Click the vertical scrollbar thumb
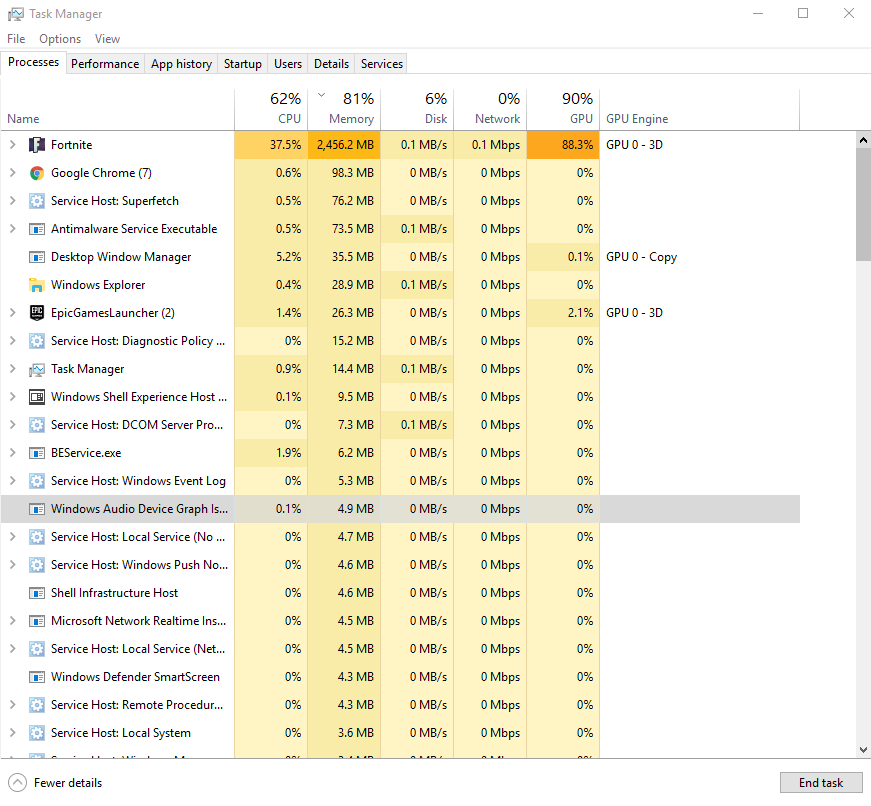The width and height of the screenshot is (871, 806). [863, 204]
